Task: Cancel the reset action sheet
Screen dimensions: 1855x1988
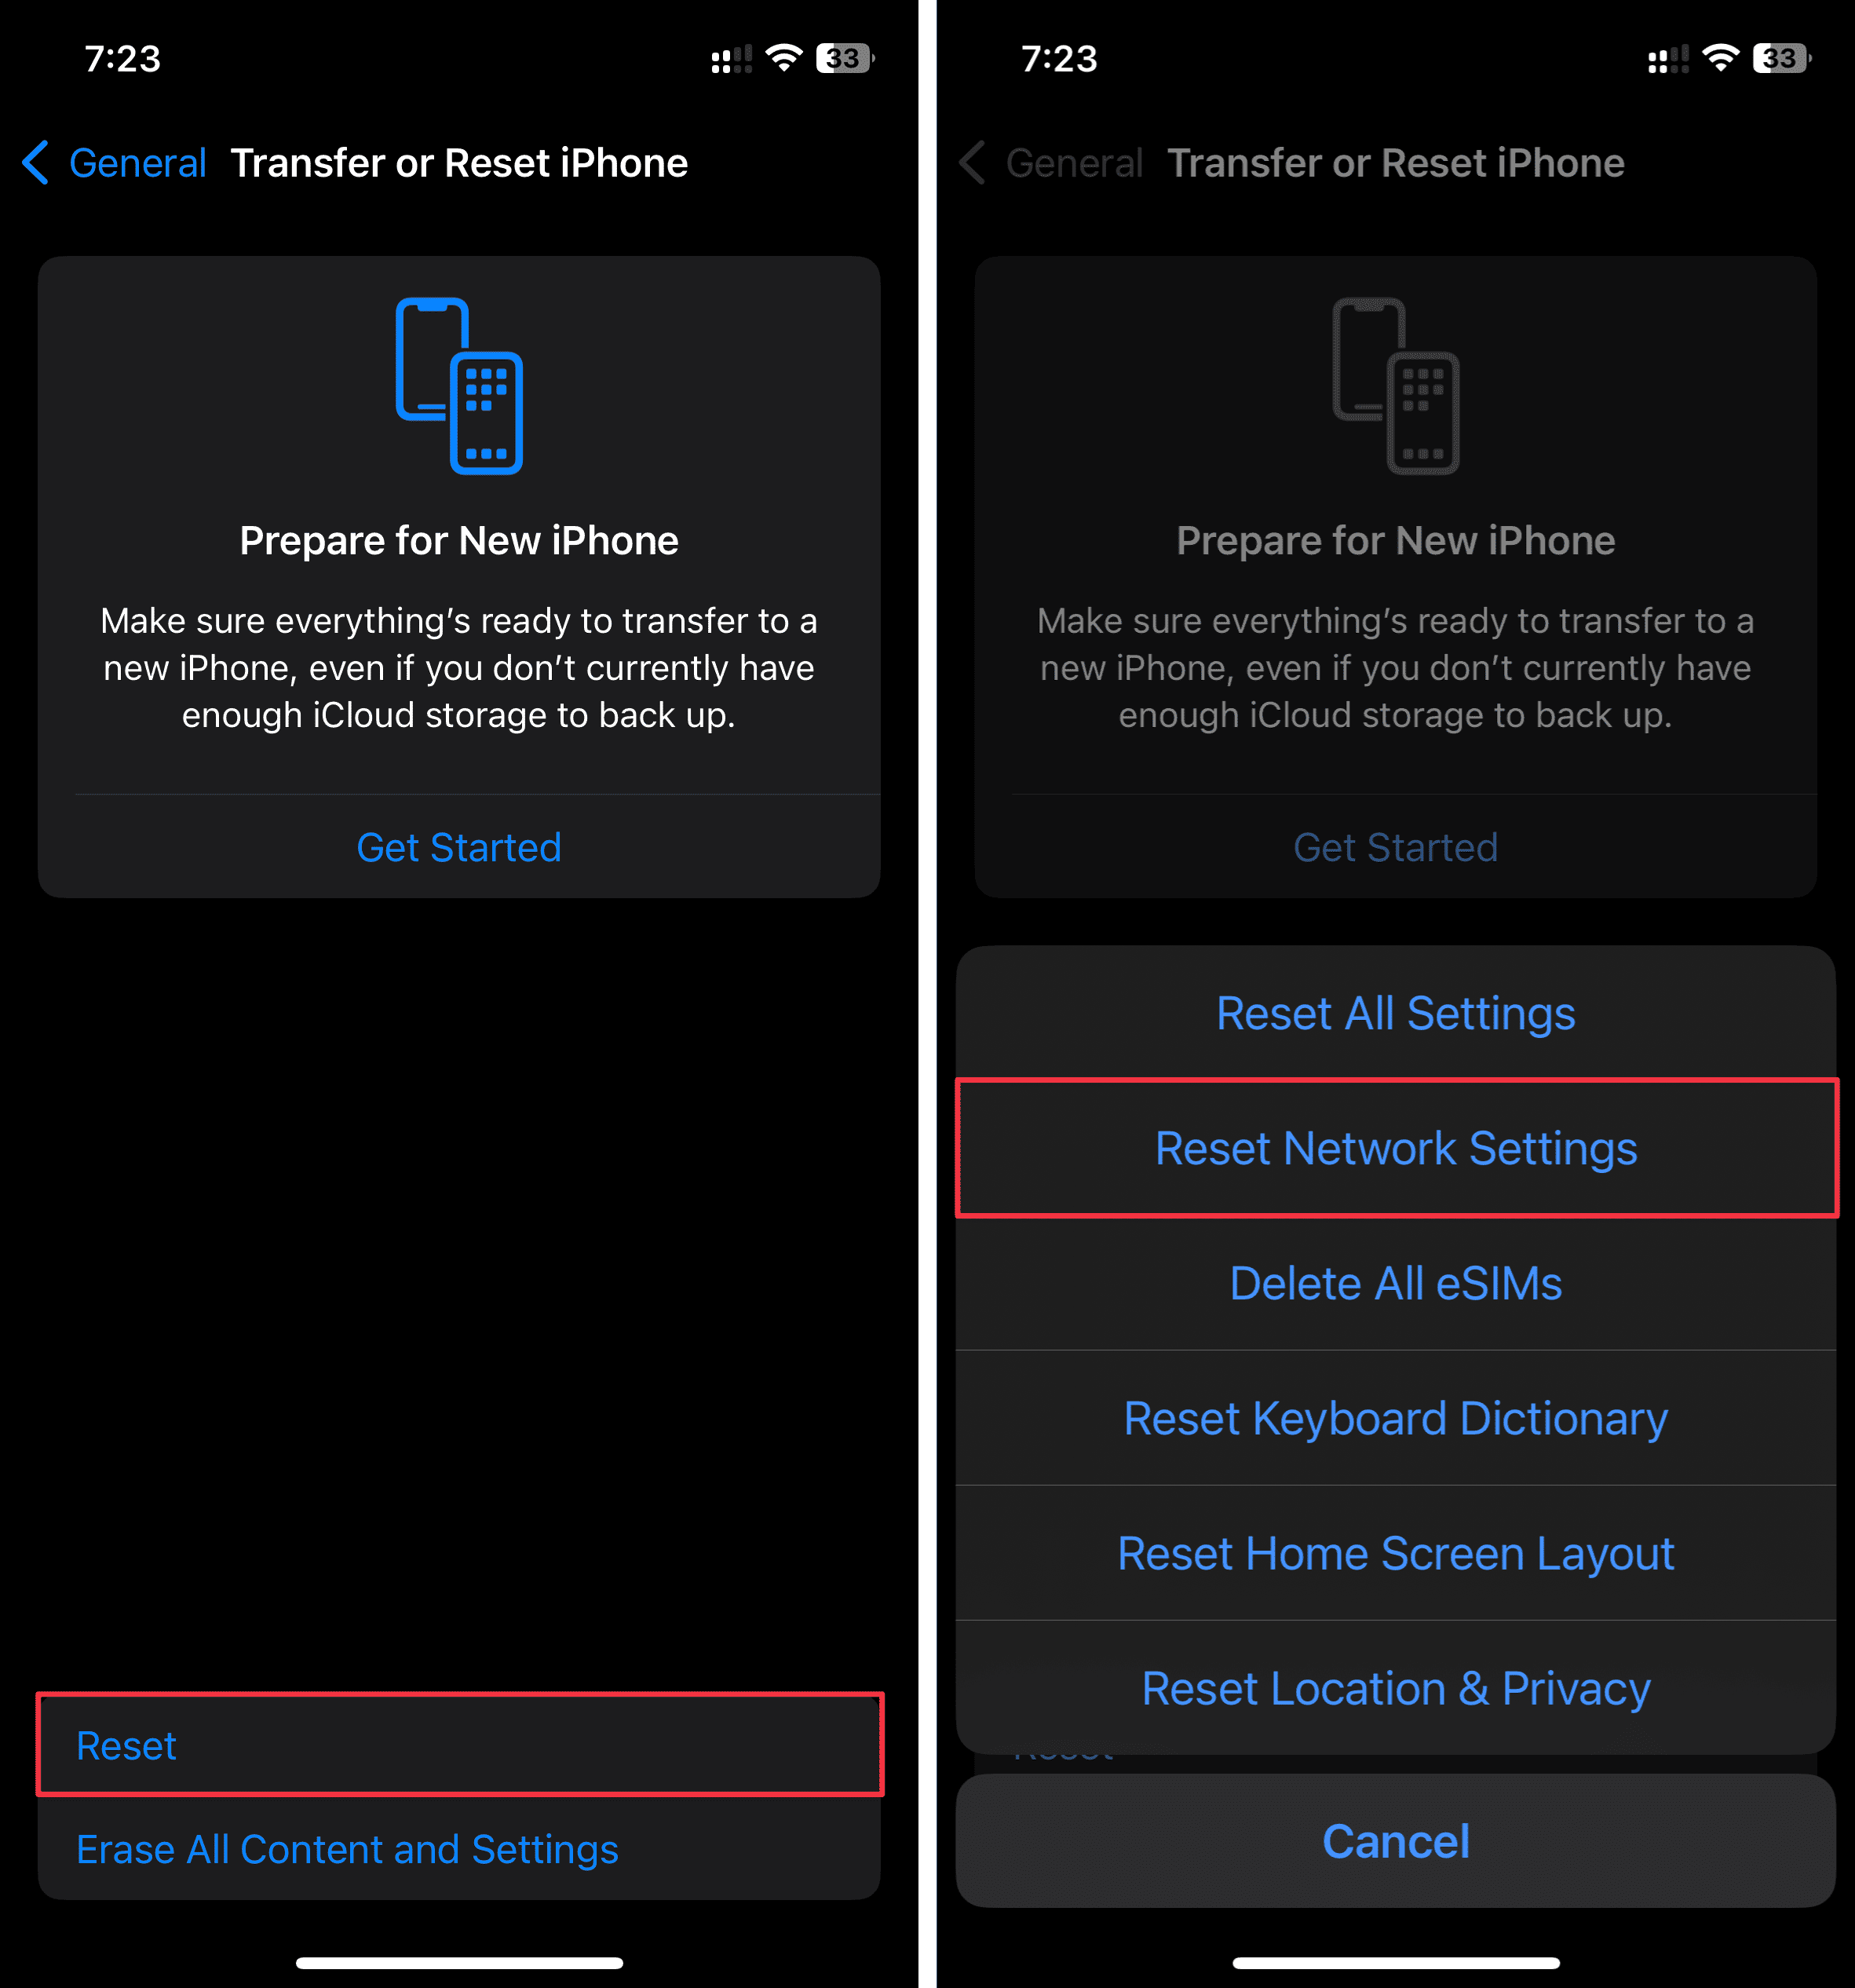Action: (1396, 1841)
